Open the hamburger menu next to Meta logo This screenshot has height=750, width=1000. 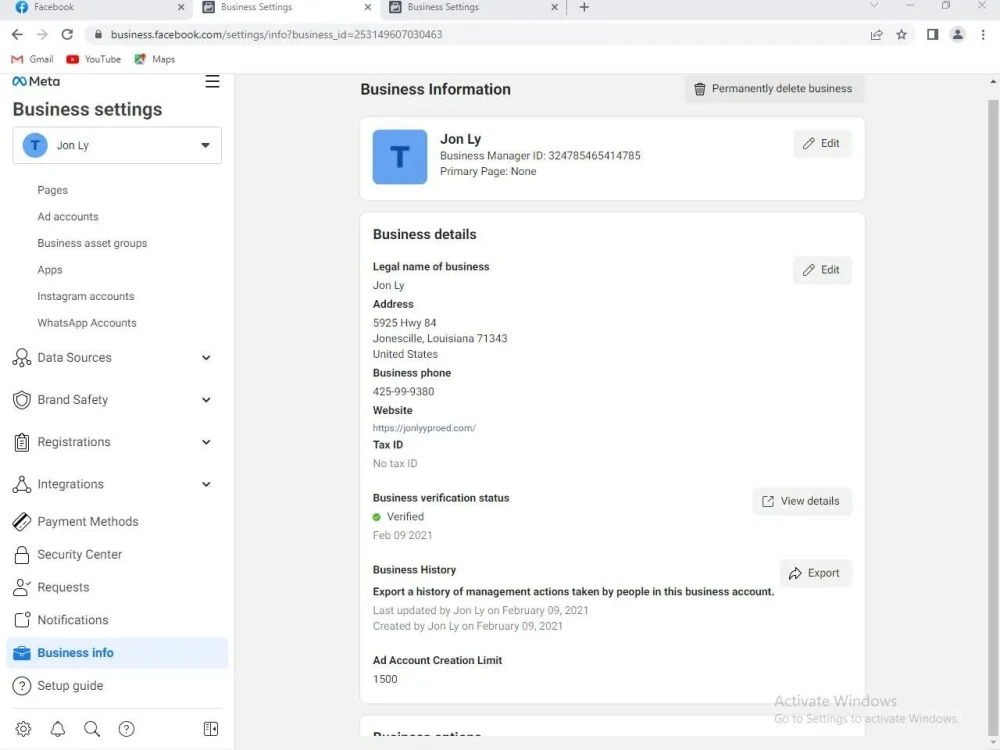point(212,82)
